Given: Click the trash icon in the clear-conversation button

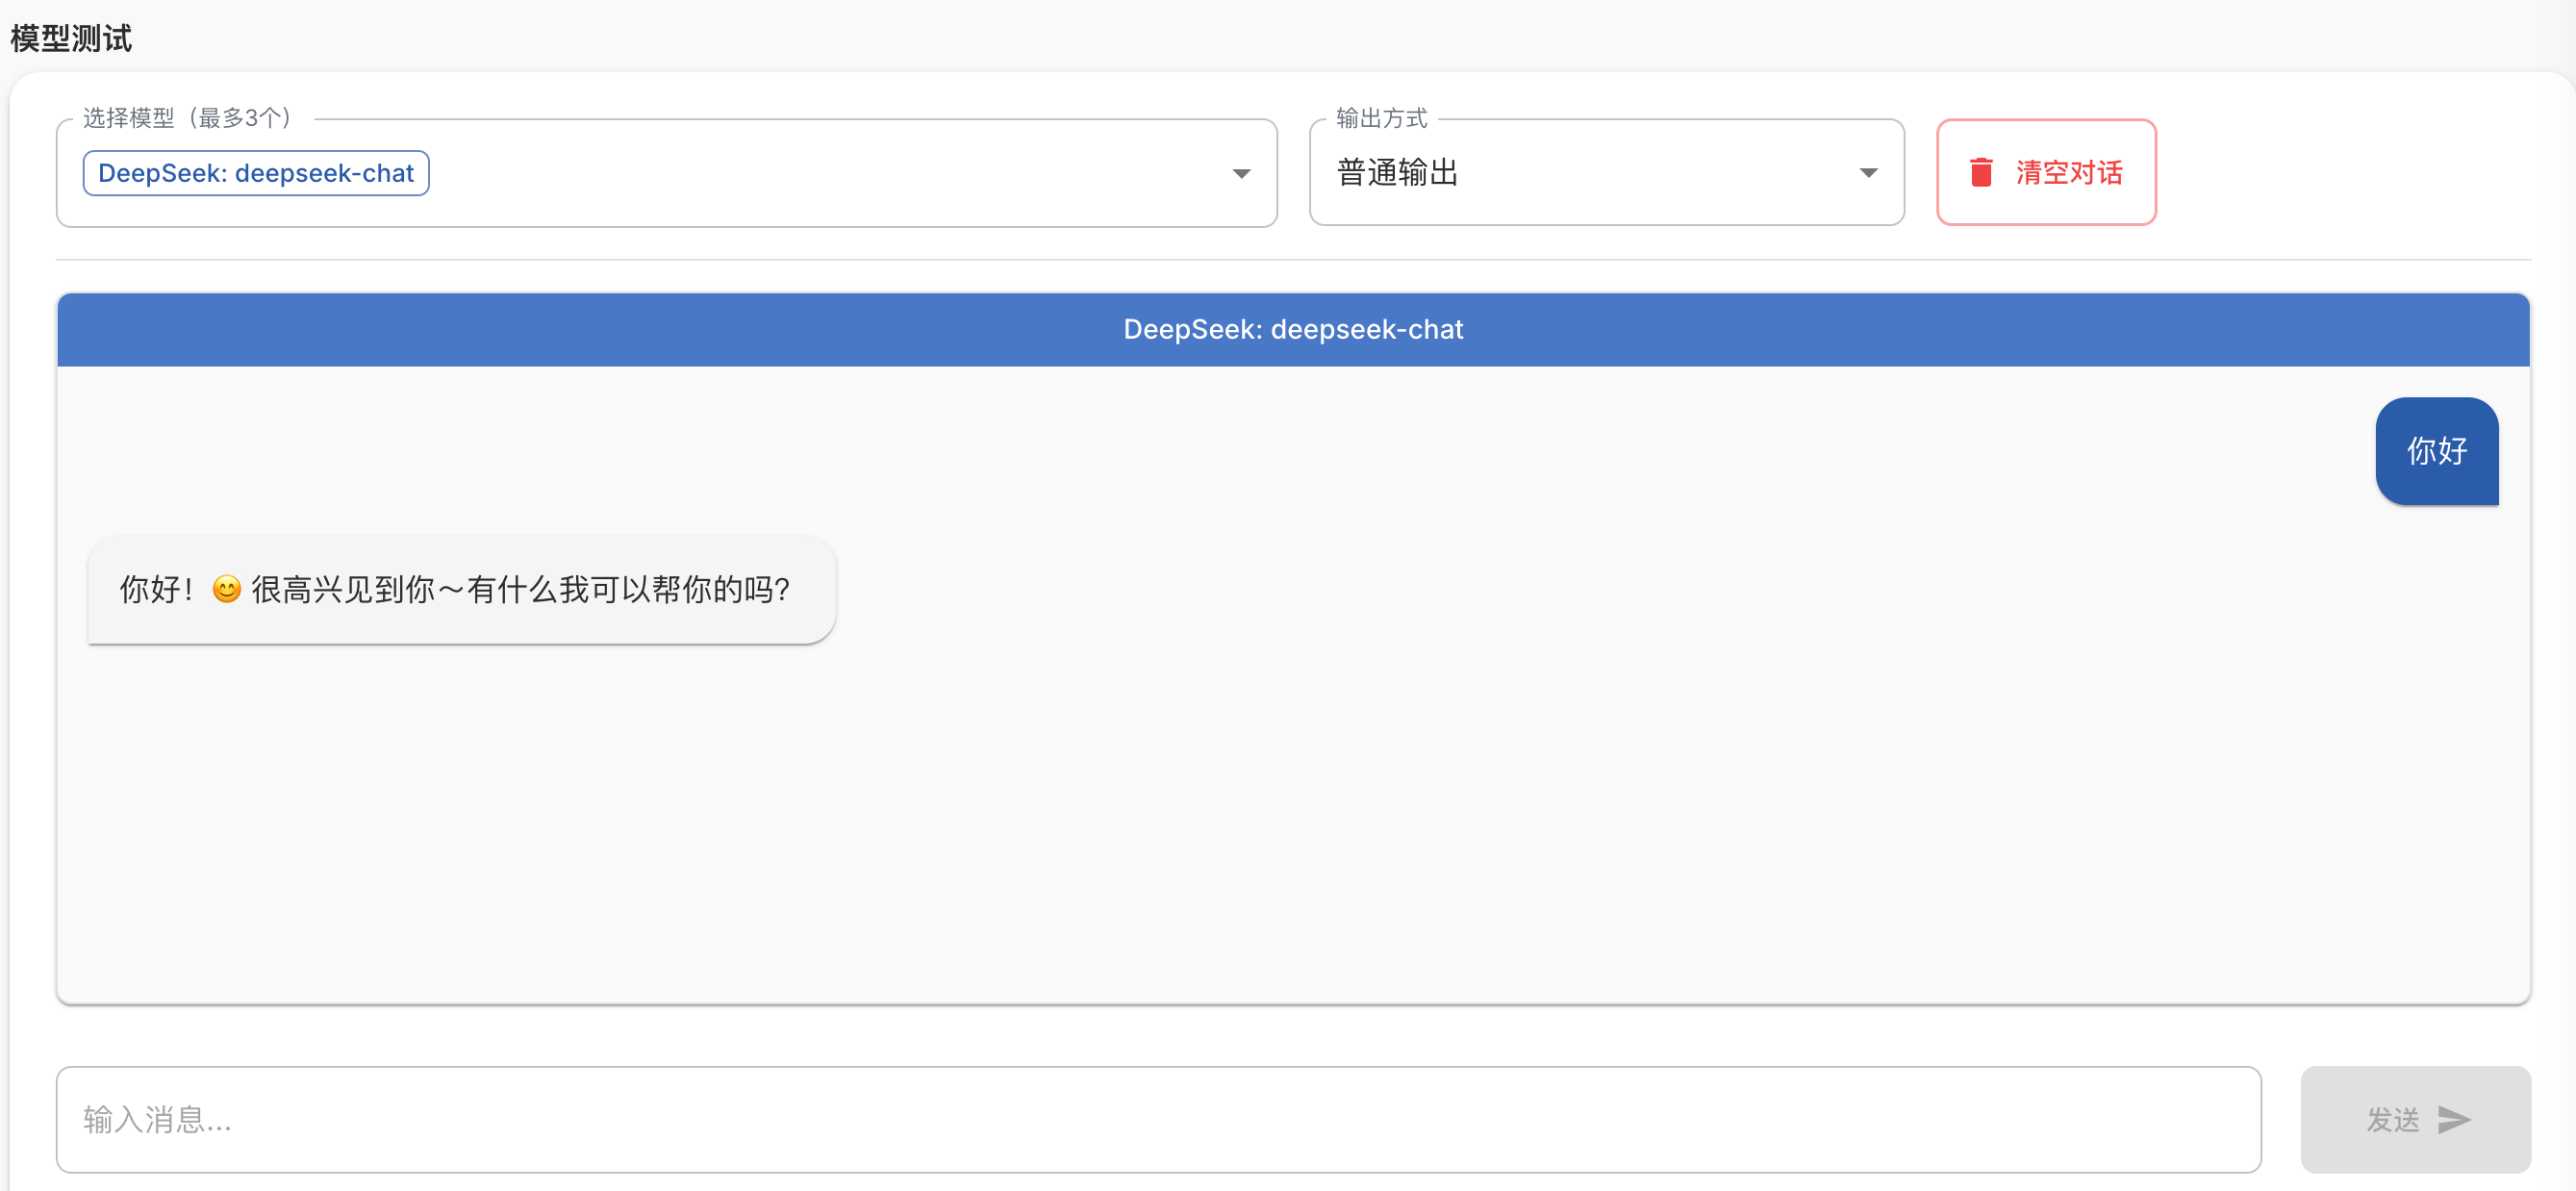Looking at the screenshot, I should click(x=1980, y=172).
